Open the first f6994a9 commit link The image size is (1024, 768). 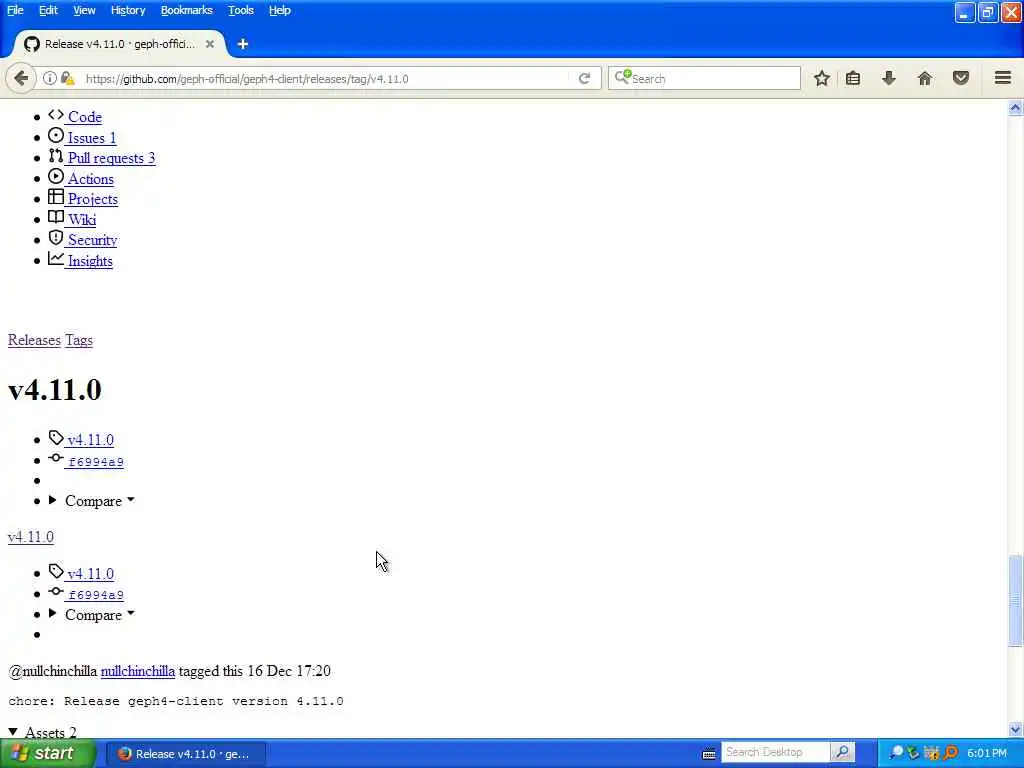tap(95, 462)
